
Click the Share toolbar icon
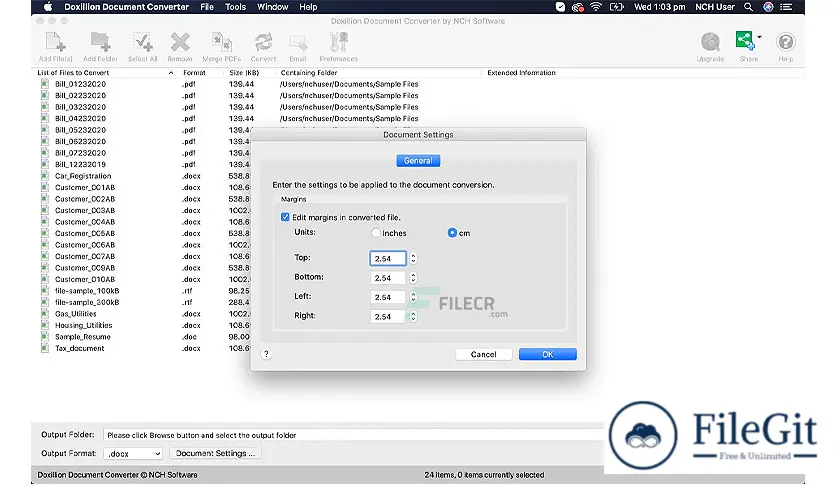click(x=745, y=41)
